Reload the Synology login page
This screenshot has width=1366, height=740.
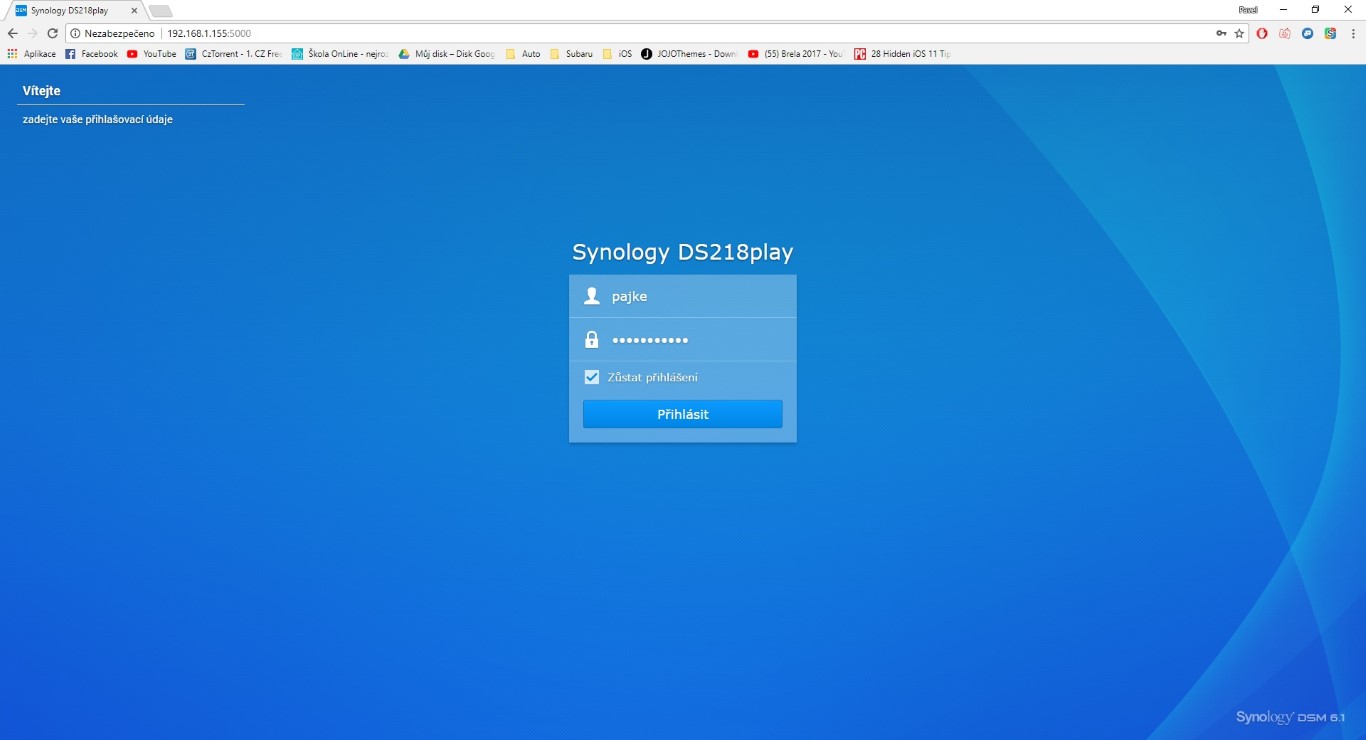pyautogui.click(x=52, y=33)
